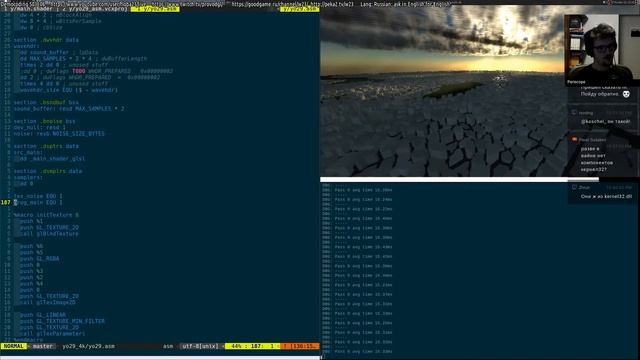The image size is (640, 360).
Task: Click the 'call glTexImage2D' line
Action: pos(48,302)
